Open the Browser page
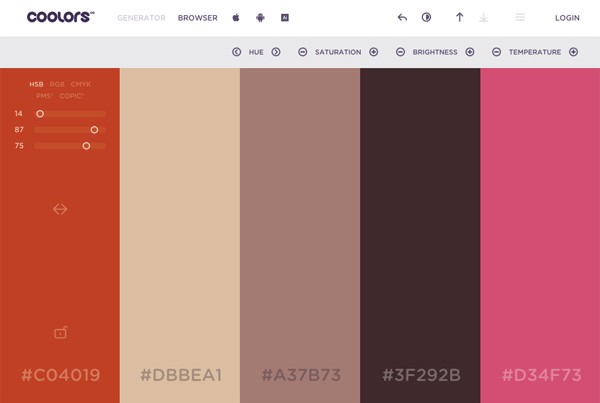The width and height of the screenshot is (600, 403). [x=197, y=18]
